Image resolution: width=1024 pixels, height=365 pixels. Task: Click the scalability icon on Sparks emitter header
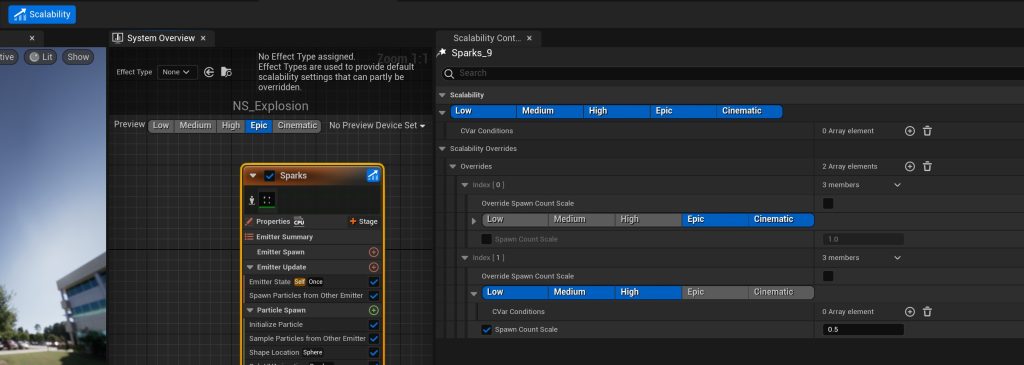[373, 175]
